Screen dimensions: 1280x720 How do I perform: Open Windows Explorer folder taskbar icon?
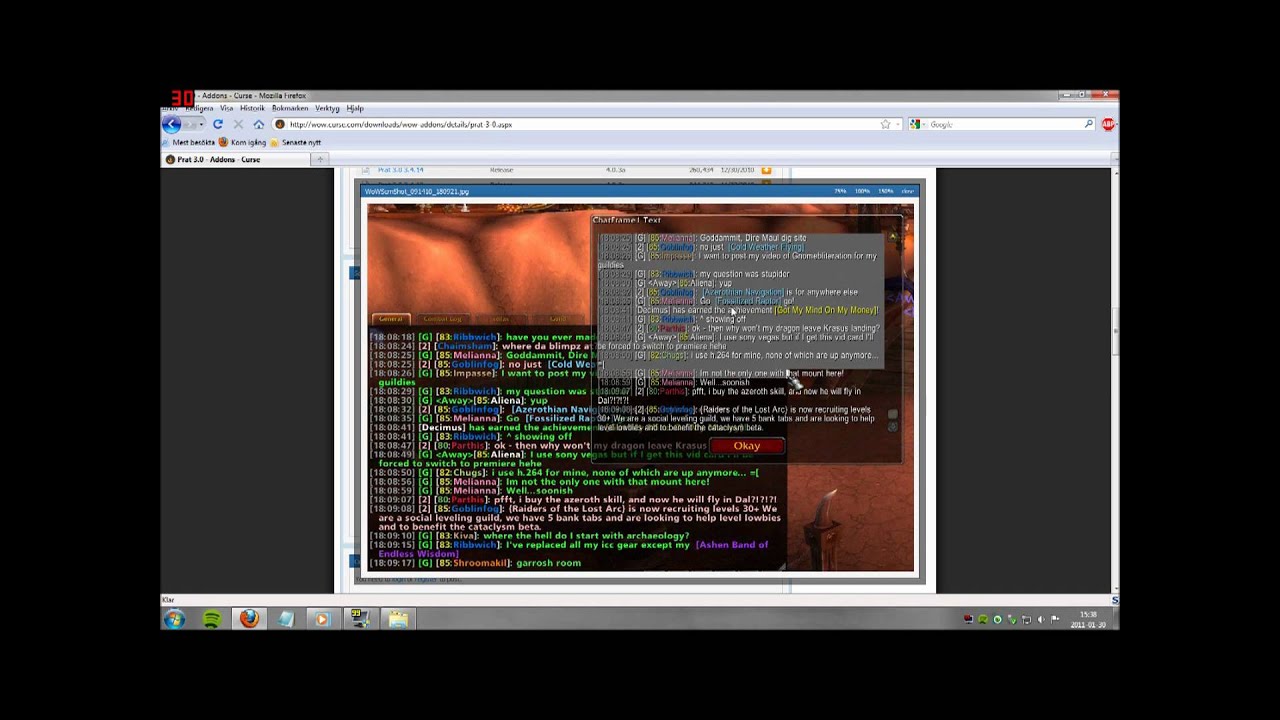[398, 619]
